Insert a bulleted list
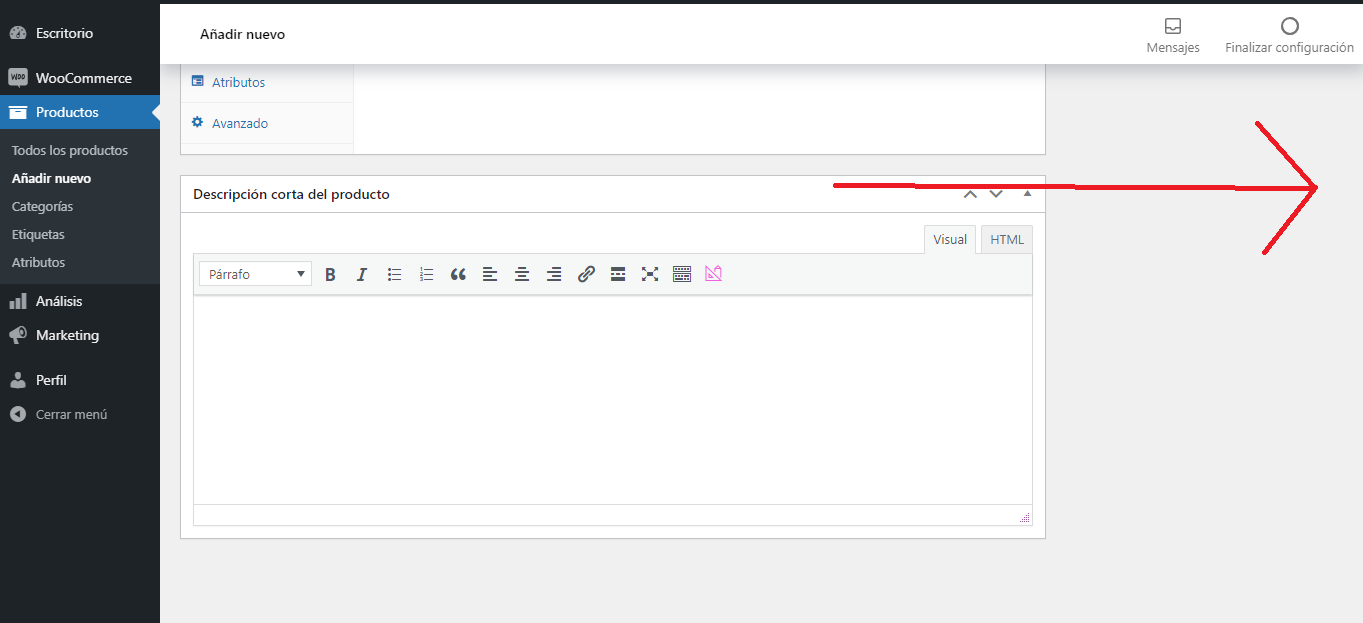This screenshot has height=623, width=1363. (394, 273)
